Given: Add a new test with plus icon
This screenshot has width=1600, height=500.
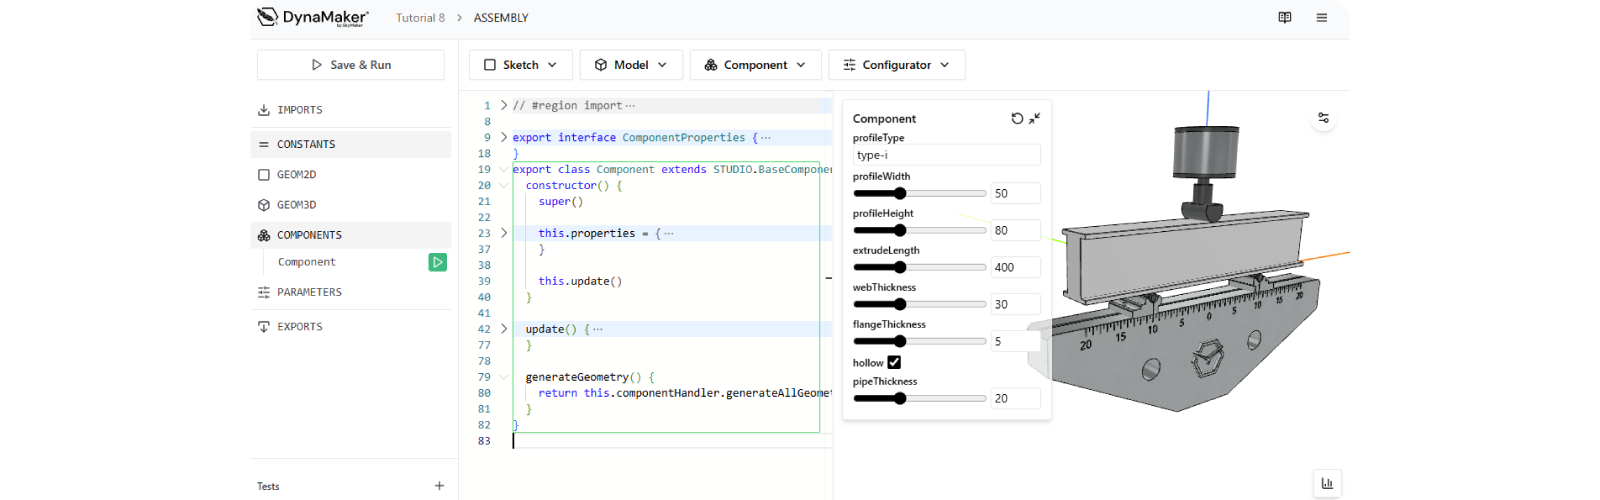Looking at the screenshot, I should pos(439,486).
